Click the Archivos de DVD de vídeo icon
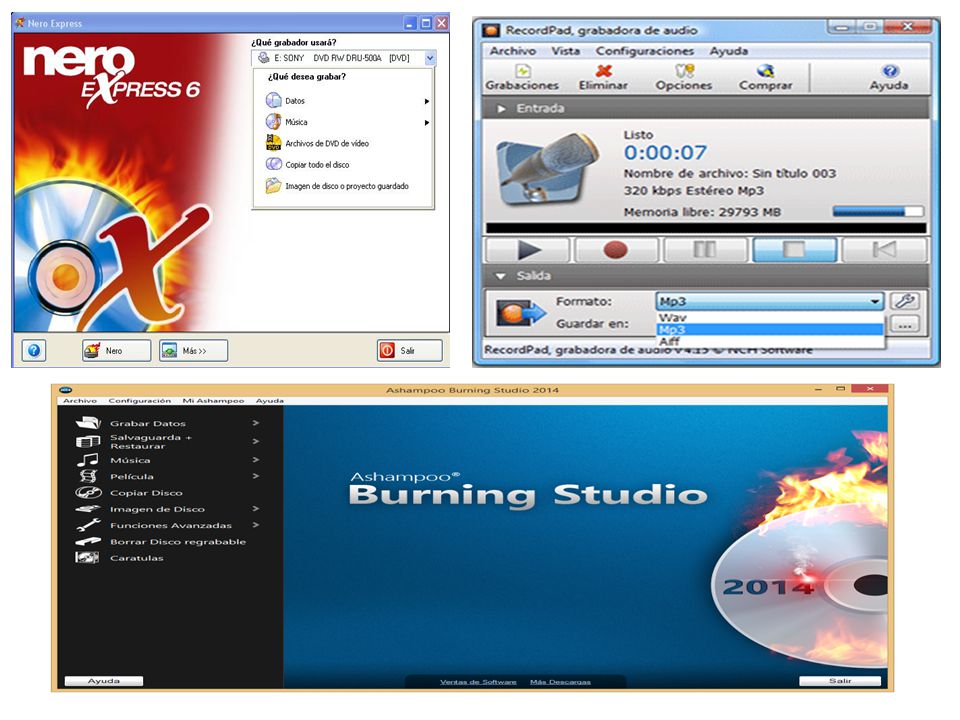Image resolution: width=960 pixels, height=720 pixels. (x=273, y=143)
